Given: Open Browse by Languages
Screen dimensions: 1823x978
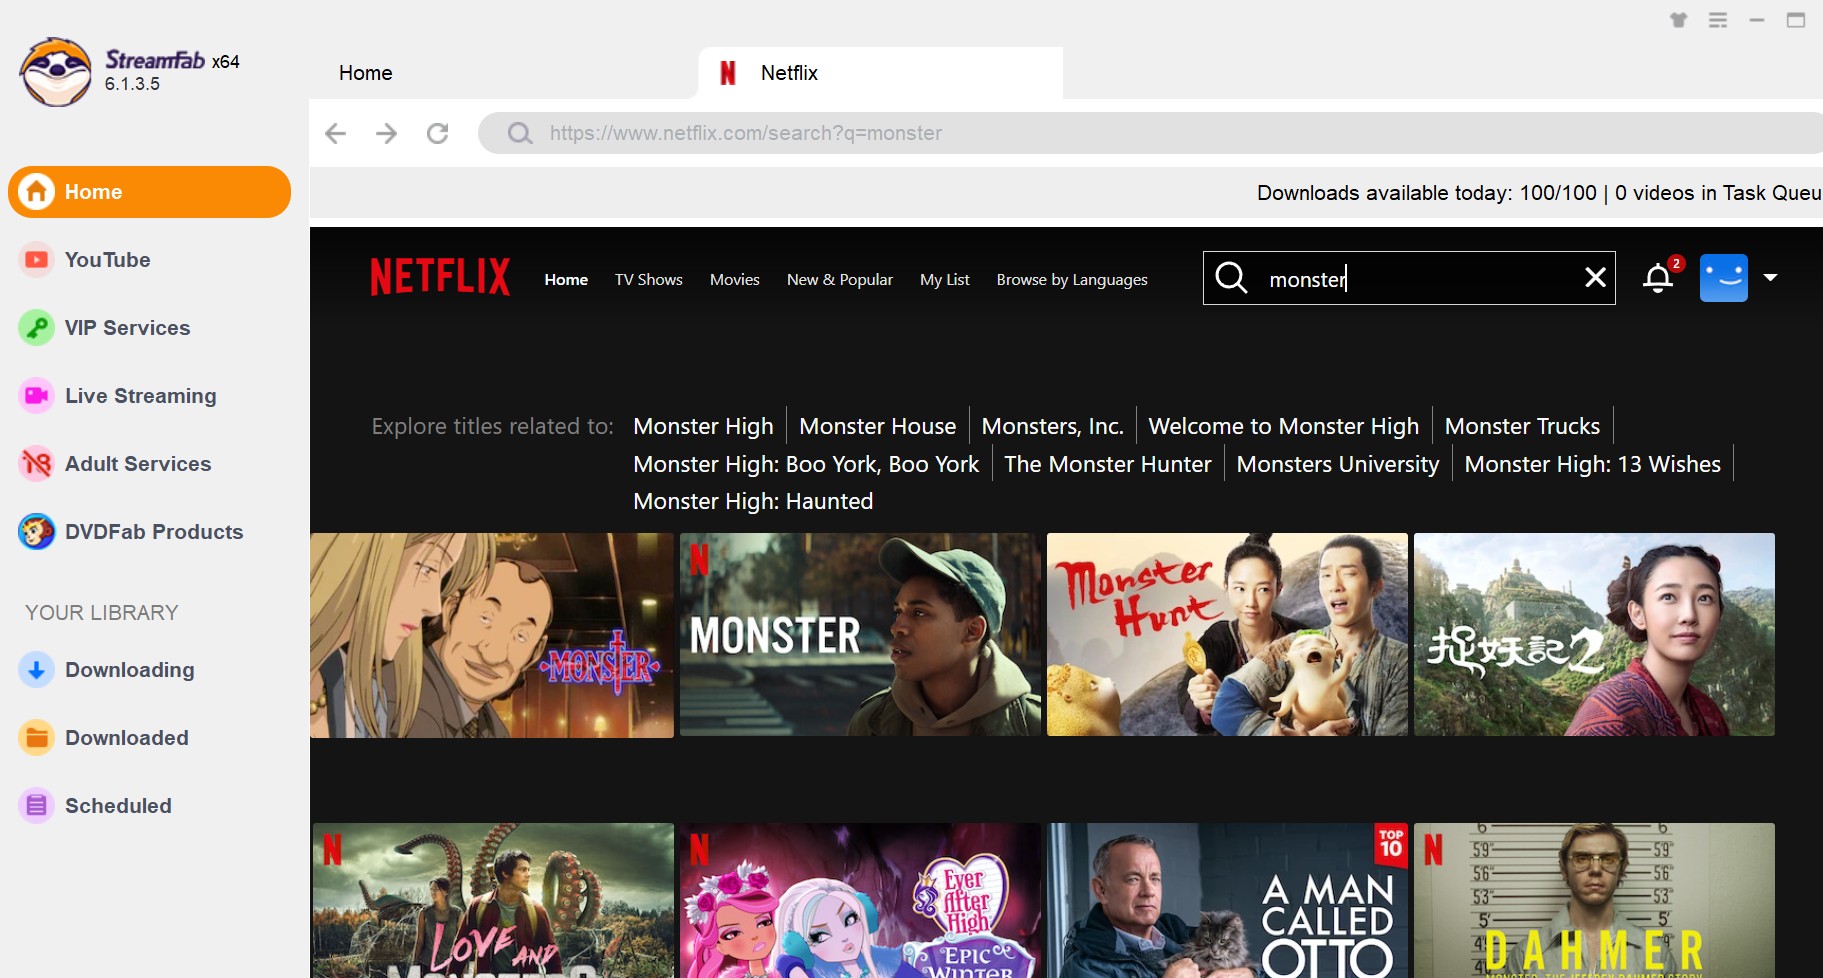Looking at the screenshot, I should 1072,280.
